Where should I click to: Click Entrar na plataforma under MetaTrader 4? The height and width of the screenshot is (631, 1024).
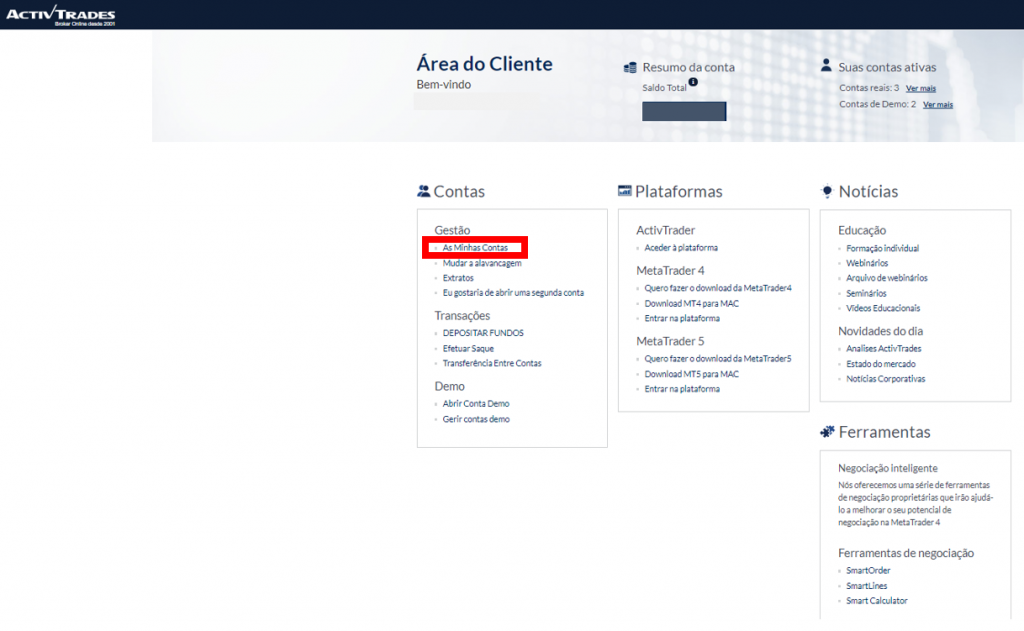tap(682, 318)
